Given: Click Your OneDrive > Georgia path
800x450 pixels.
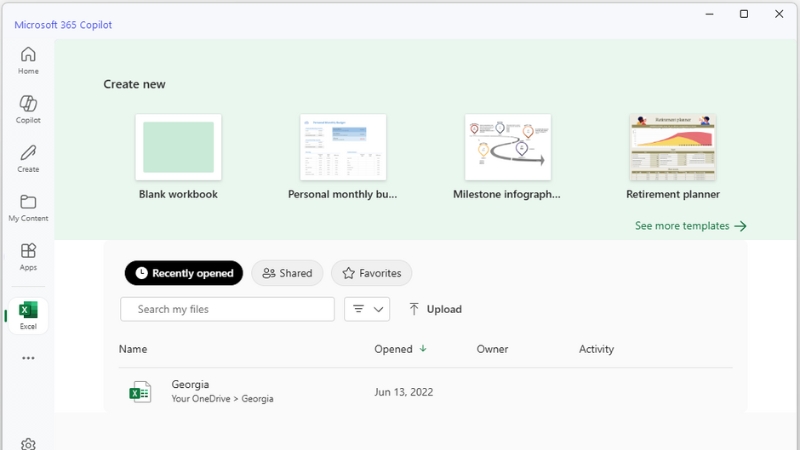Looking at the screenshot, I should [x=222, y=398].
